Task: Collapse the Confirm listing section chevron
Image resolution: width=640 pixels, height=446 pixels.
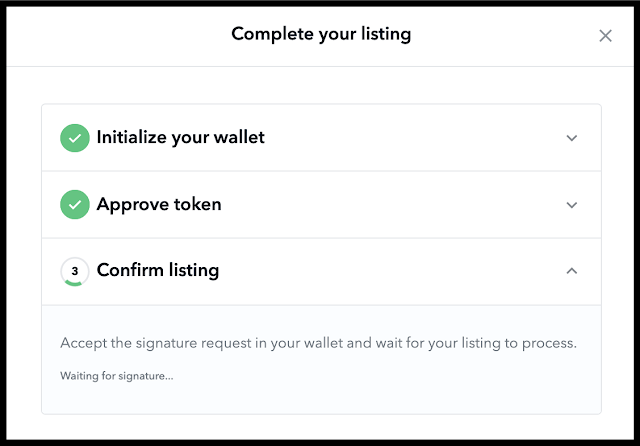Action: click(572, 271)
